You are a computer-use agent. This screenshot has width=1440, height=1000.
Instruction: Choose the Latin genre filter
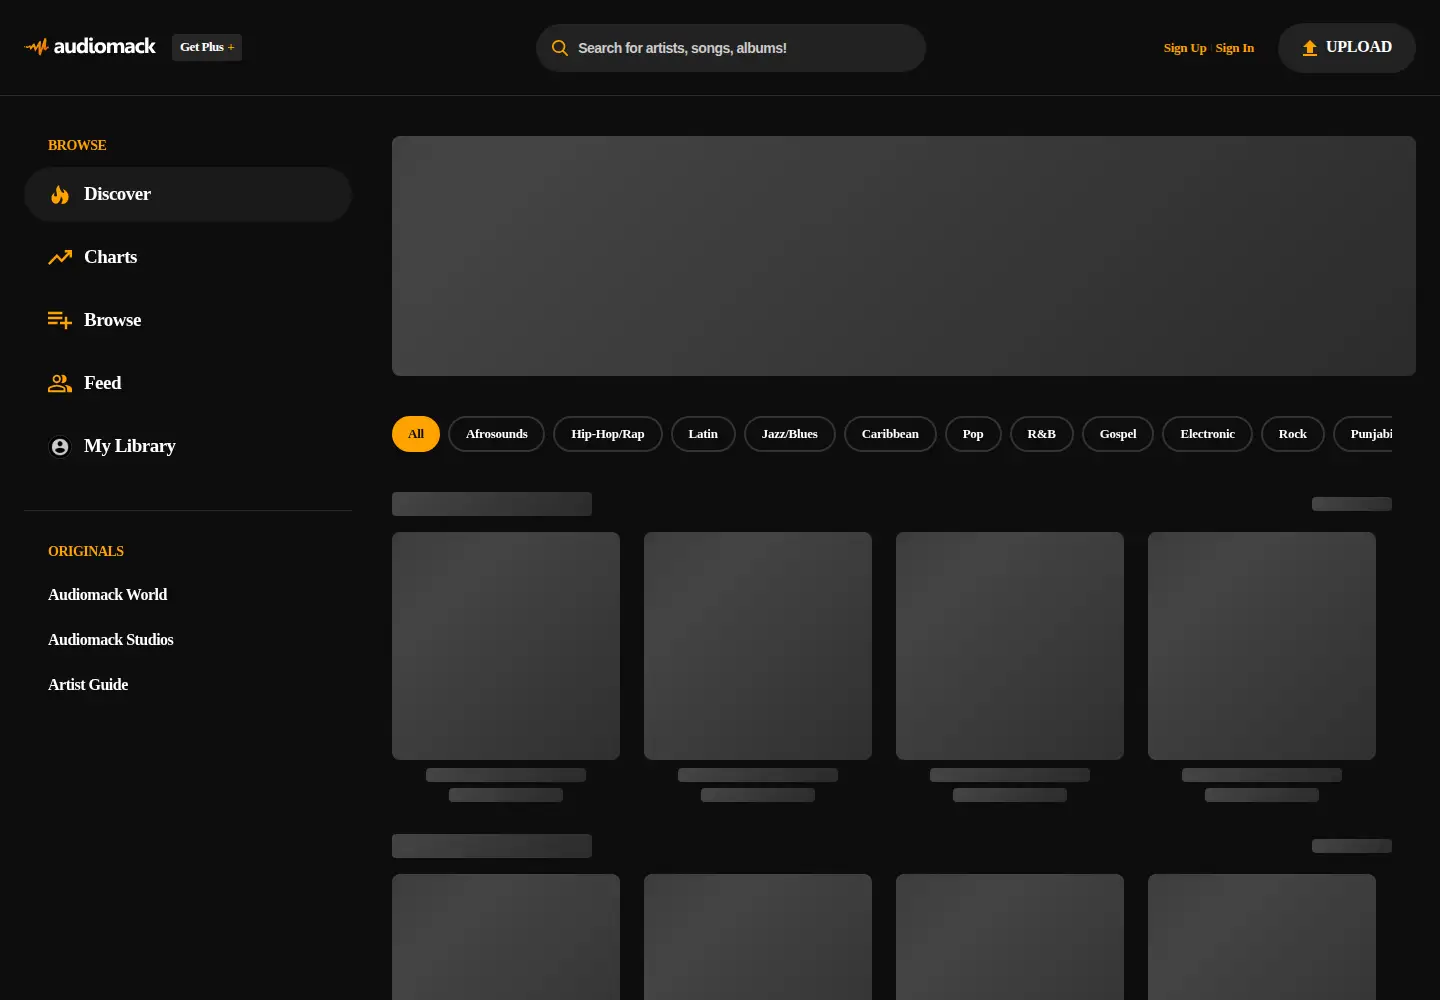[x=703, y=434]
